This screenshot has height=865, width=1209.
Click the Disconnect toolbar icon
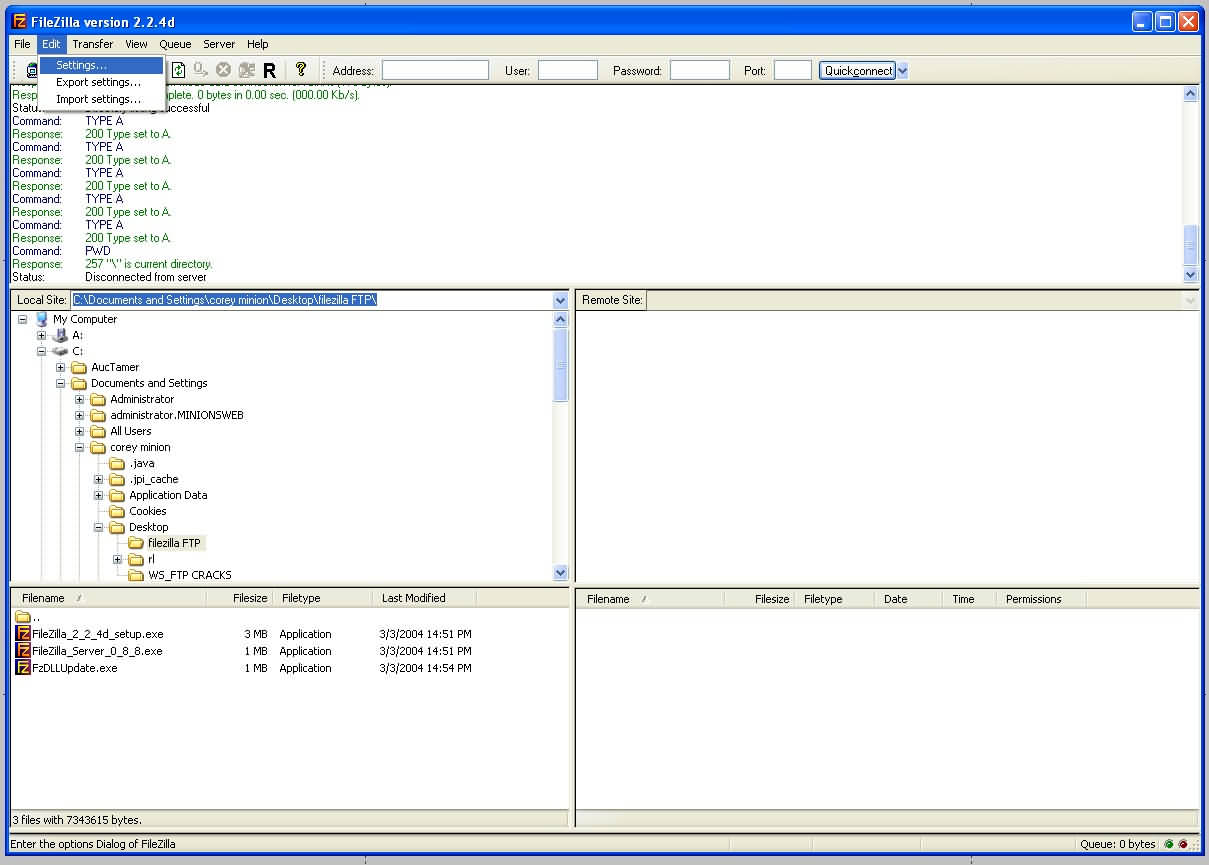pos(247,70)
